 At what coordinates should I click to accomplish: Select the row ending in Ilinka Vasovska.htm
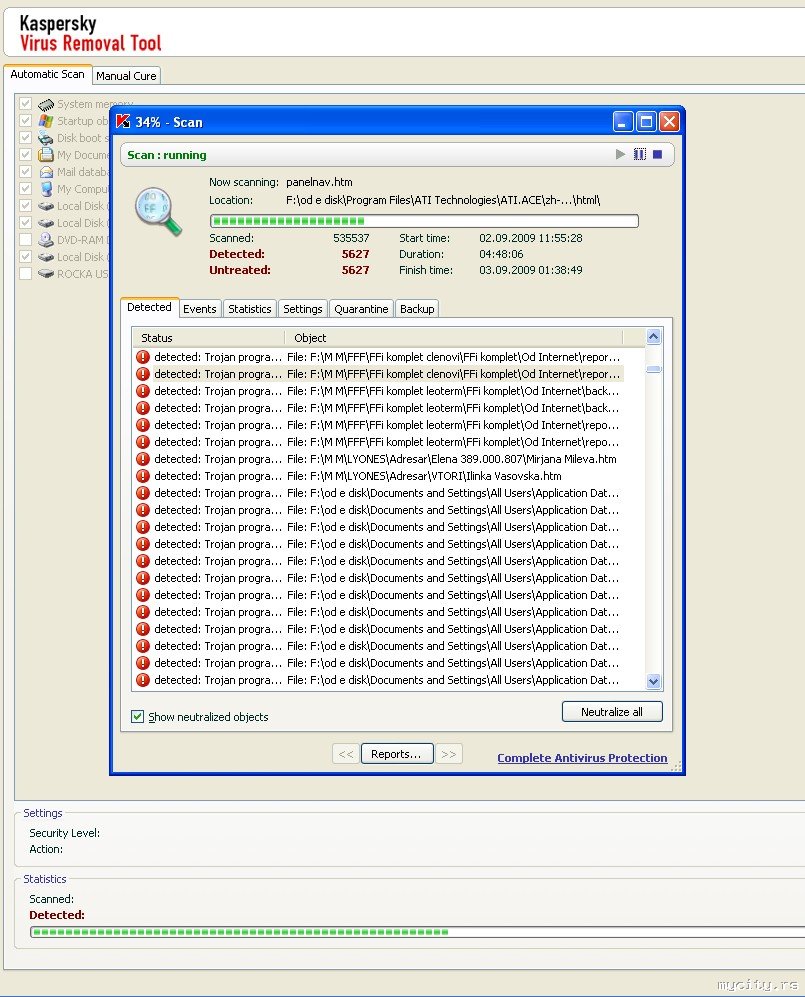(x=378, y=476)
